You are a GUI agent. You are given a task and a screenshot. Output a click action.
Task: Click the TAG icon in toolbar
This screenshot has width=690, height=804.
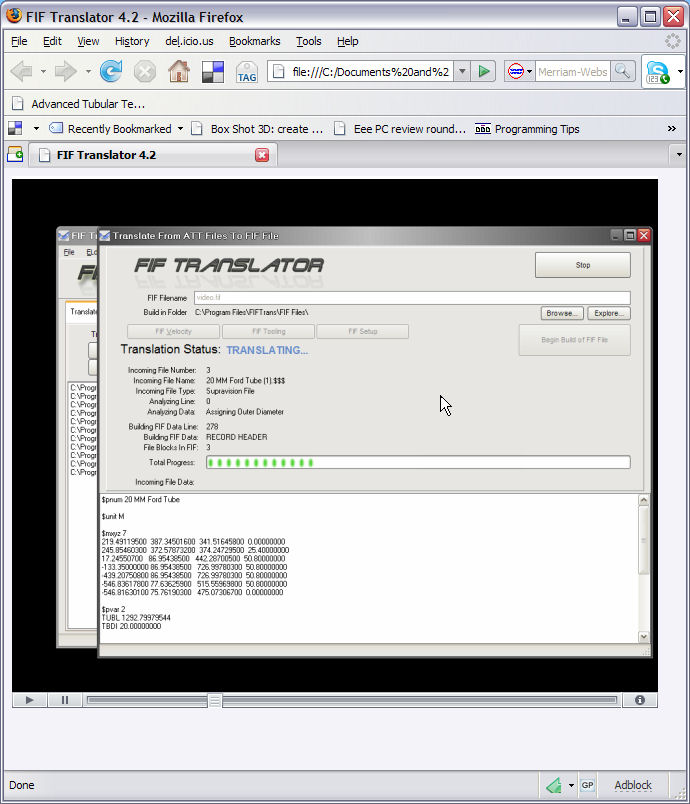tap(246, 72)
